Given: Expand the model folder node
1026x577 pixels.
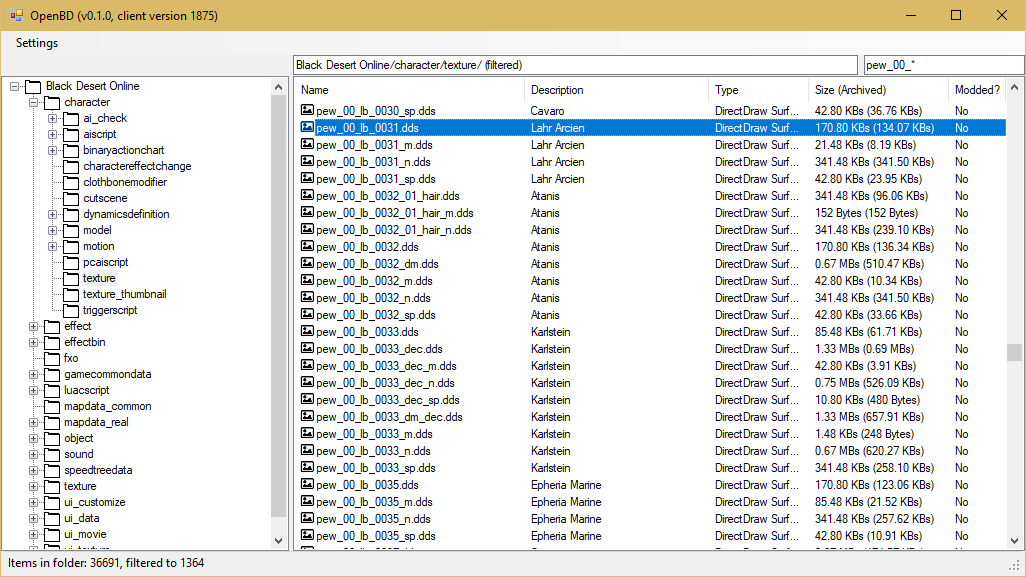Looking at the screenshot, I should [53, 230].
